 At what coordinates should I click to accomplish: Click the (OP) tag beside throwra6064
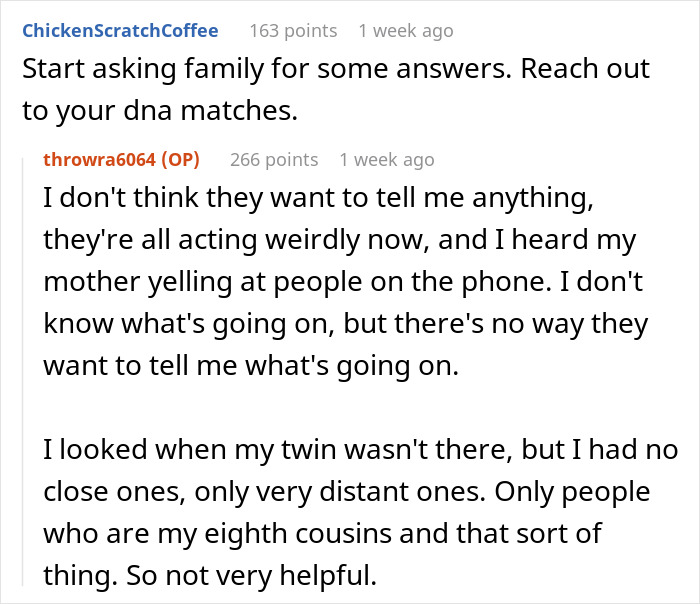tap(184, 160)
